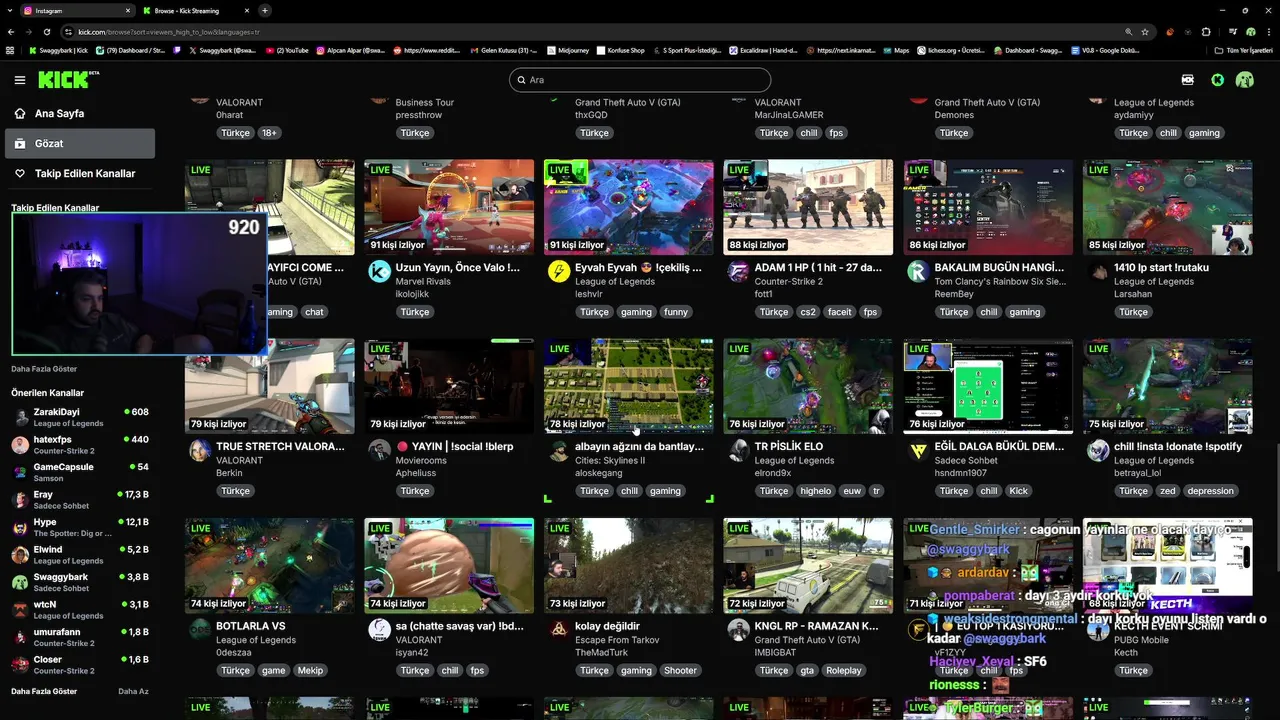The image size is (1280, 720).
Task: Open albayın ağzını da bantlay stream title
Action: pyautogui.click(x=638, y=447)
